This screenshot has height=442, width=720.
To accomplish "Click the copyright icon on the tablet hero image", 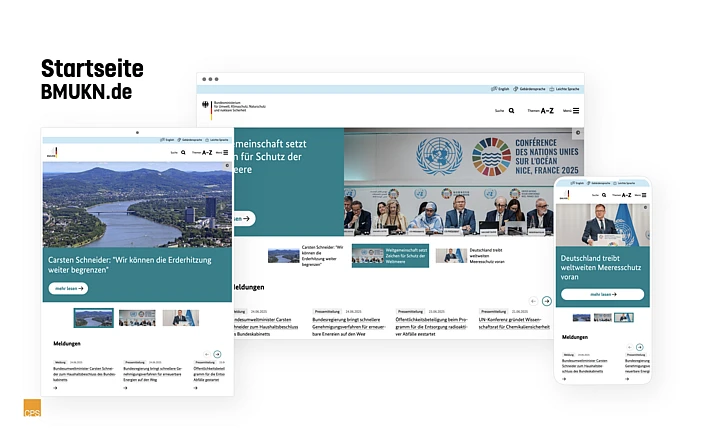I will pyautogui.click(x=227, y=166).
